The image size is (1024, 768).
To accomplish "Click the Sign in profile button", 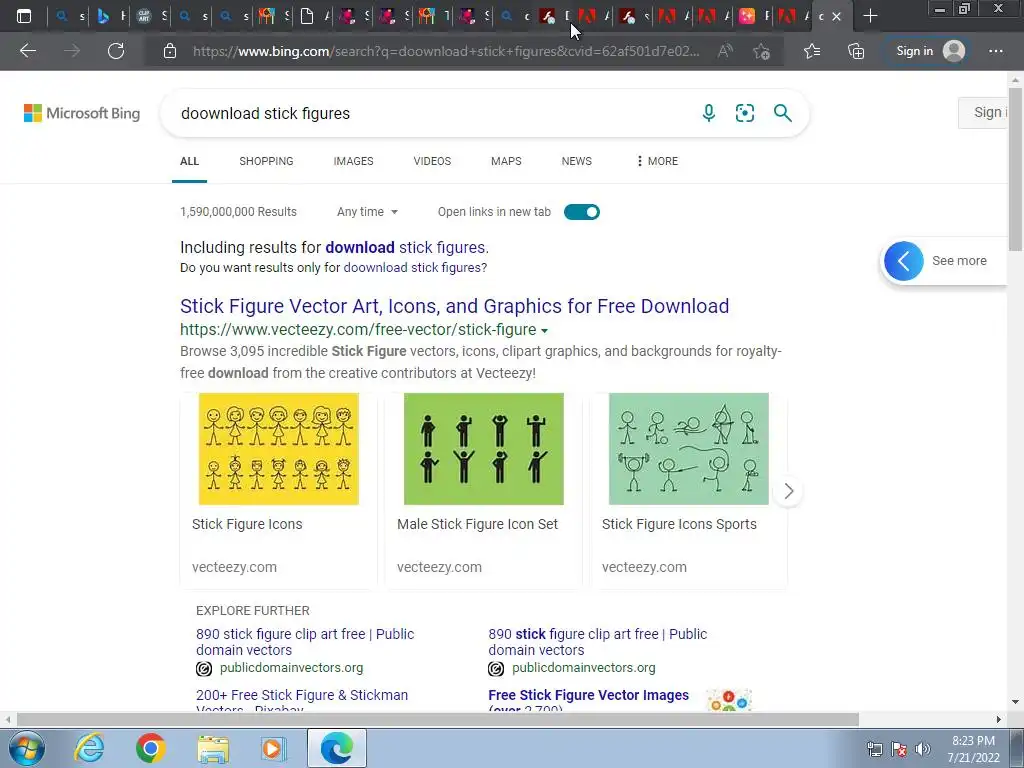I will (x=930, y=51).
